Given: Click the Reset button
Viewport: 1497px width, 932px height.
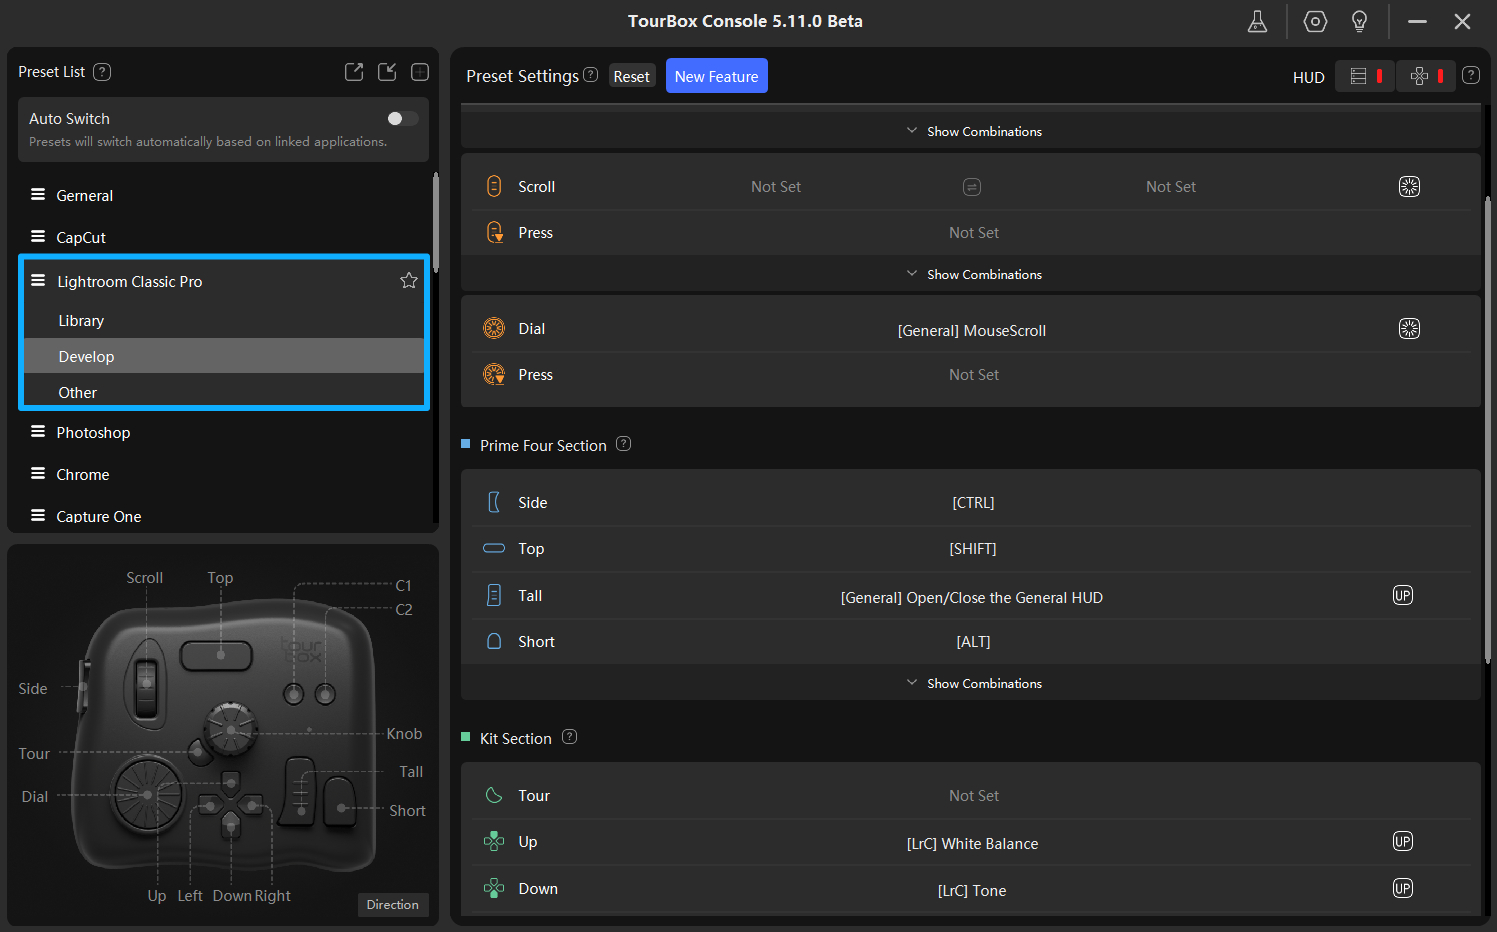Looking at the screenshot, I should click(x=631, y=77).
